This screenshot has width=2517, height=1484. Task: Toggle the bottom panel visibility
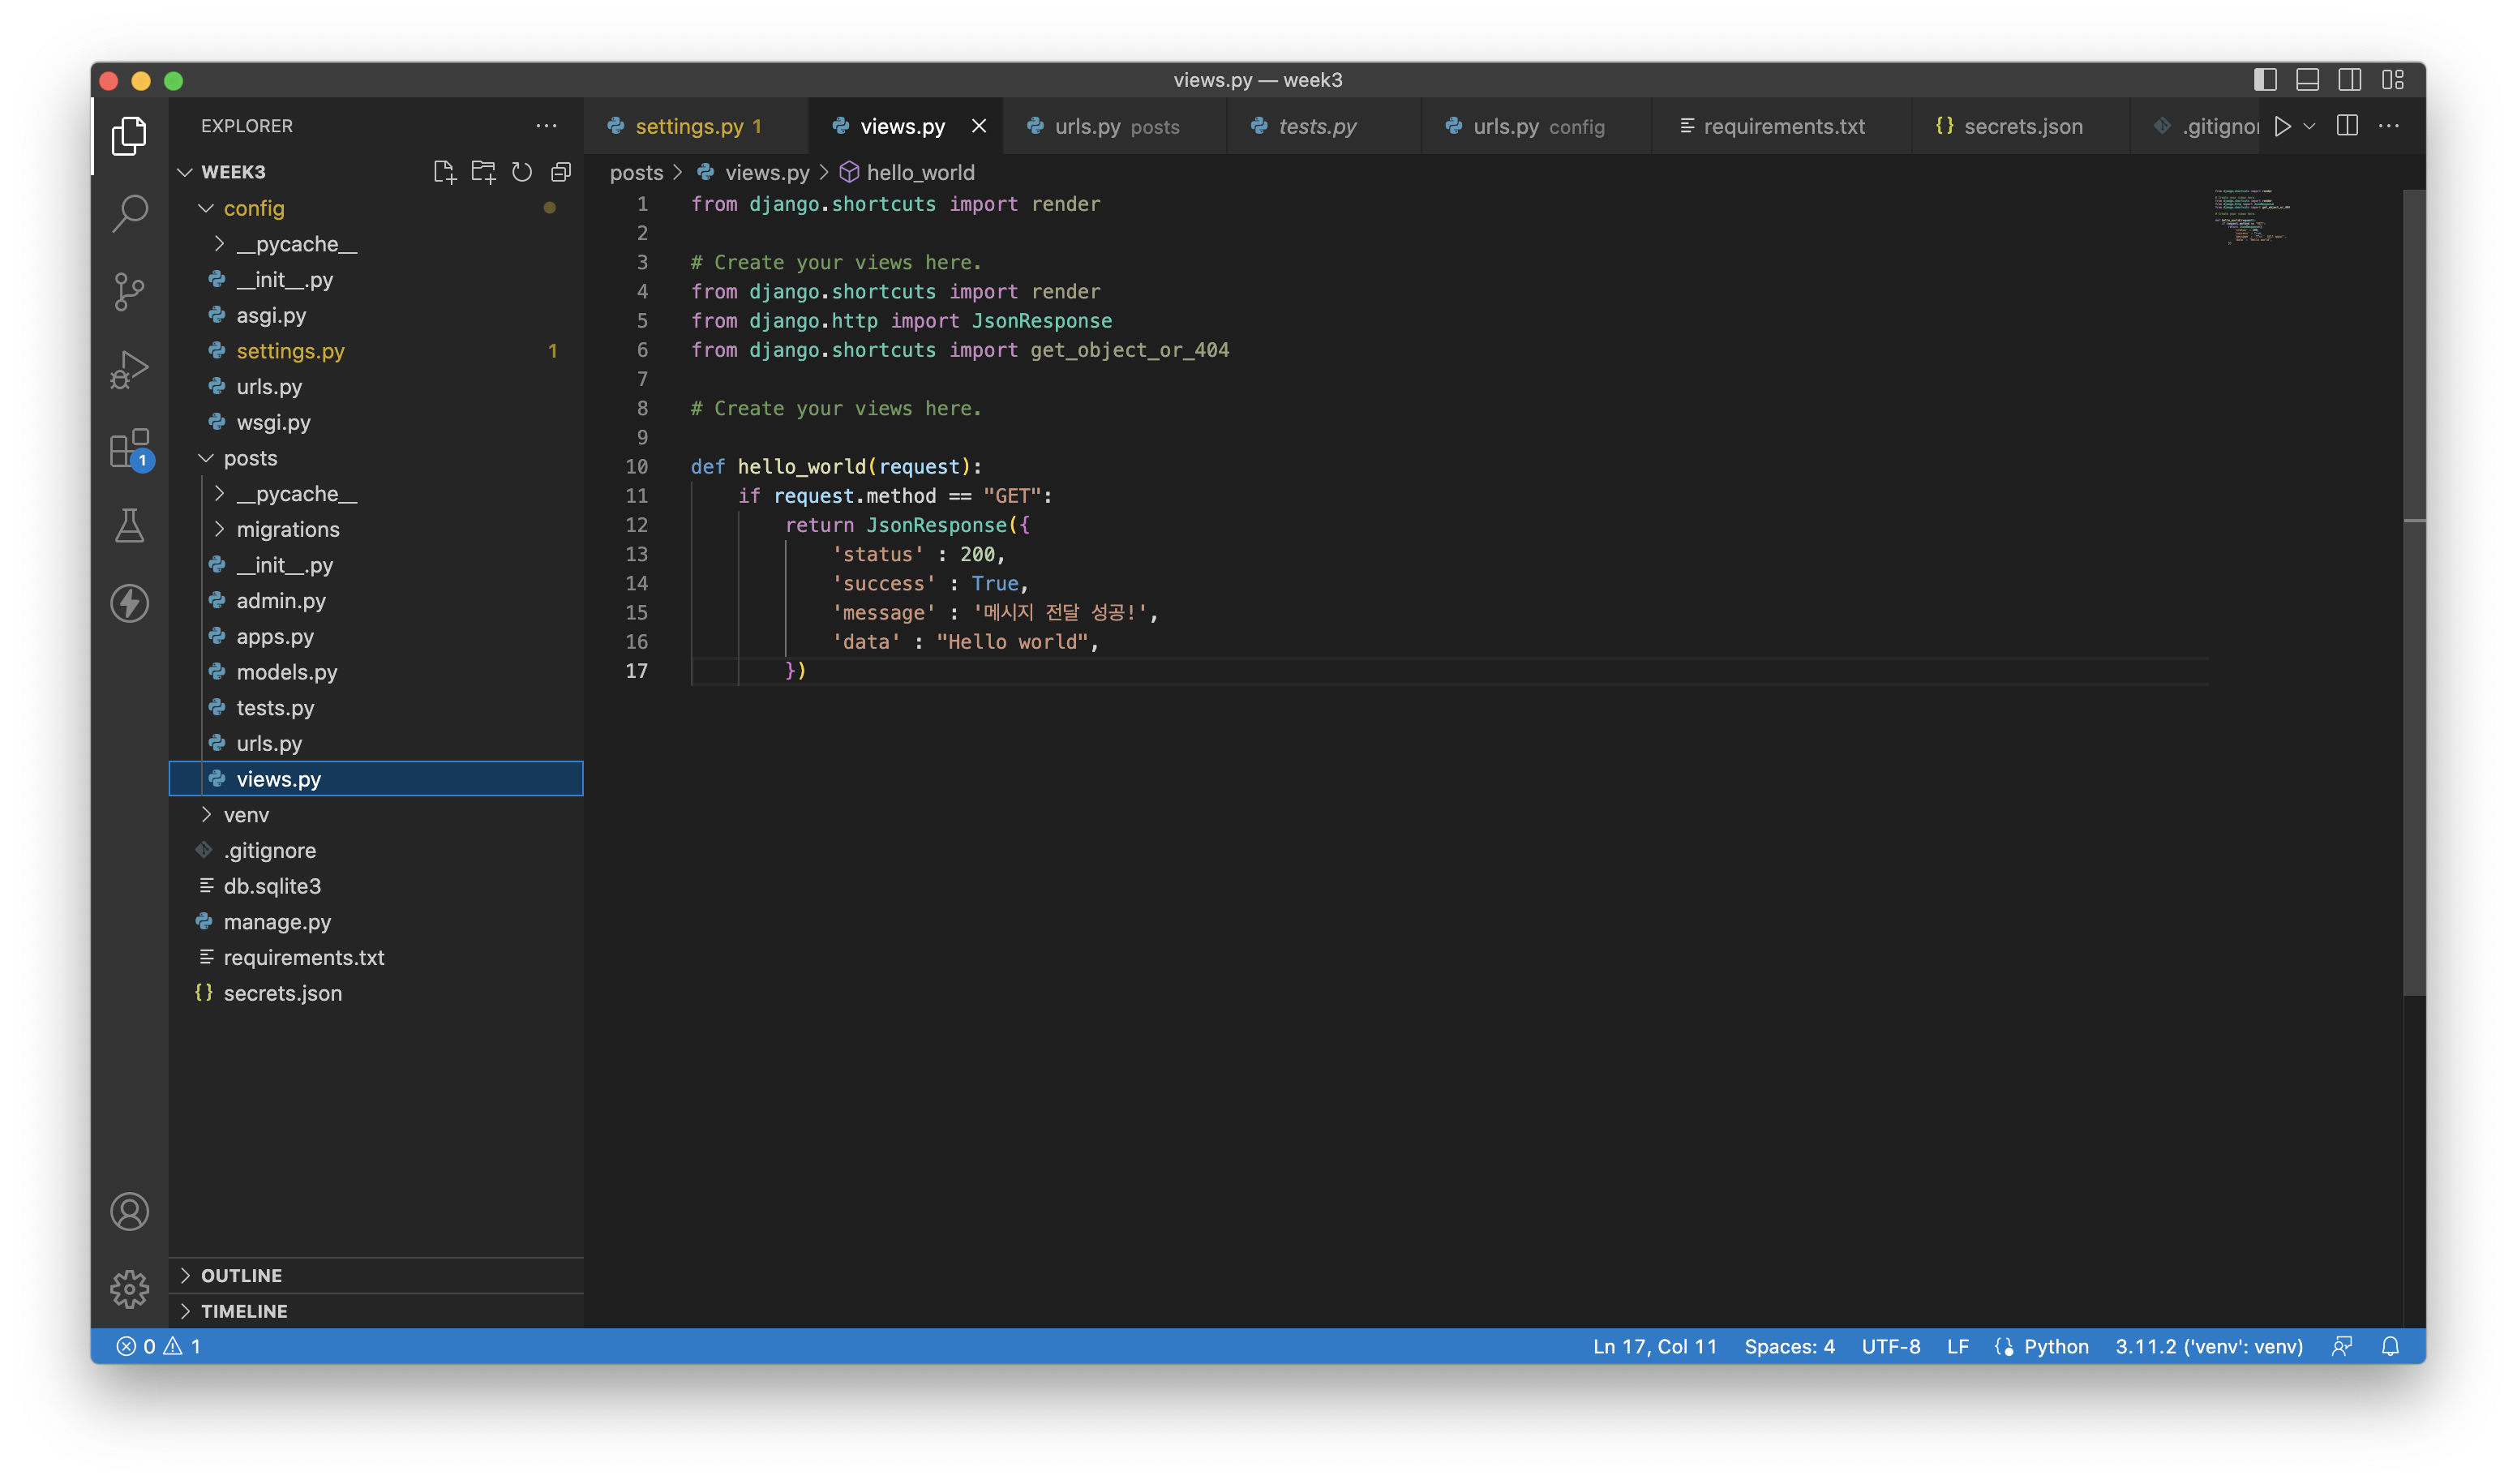point(2307,80)
